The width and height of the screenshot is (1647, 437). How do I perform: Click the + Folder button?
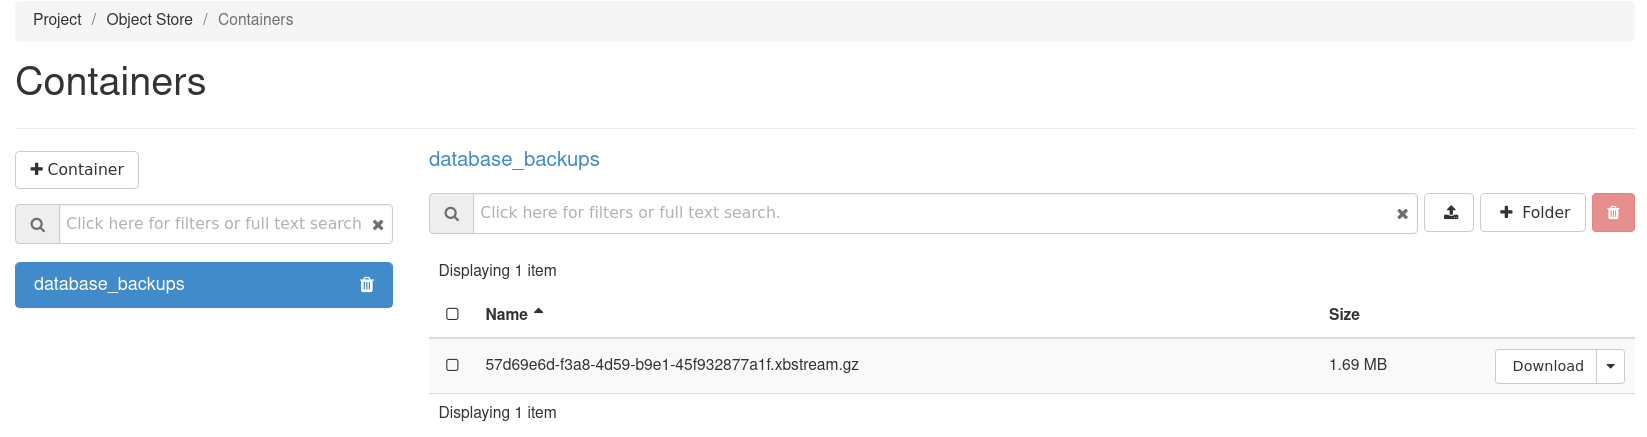click(1533, 213)
